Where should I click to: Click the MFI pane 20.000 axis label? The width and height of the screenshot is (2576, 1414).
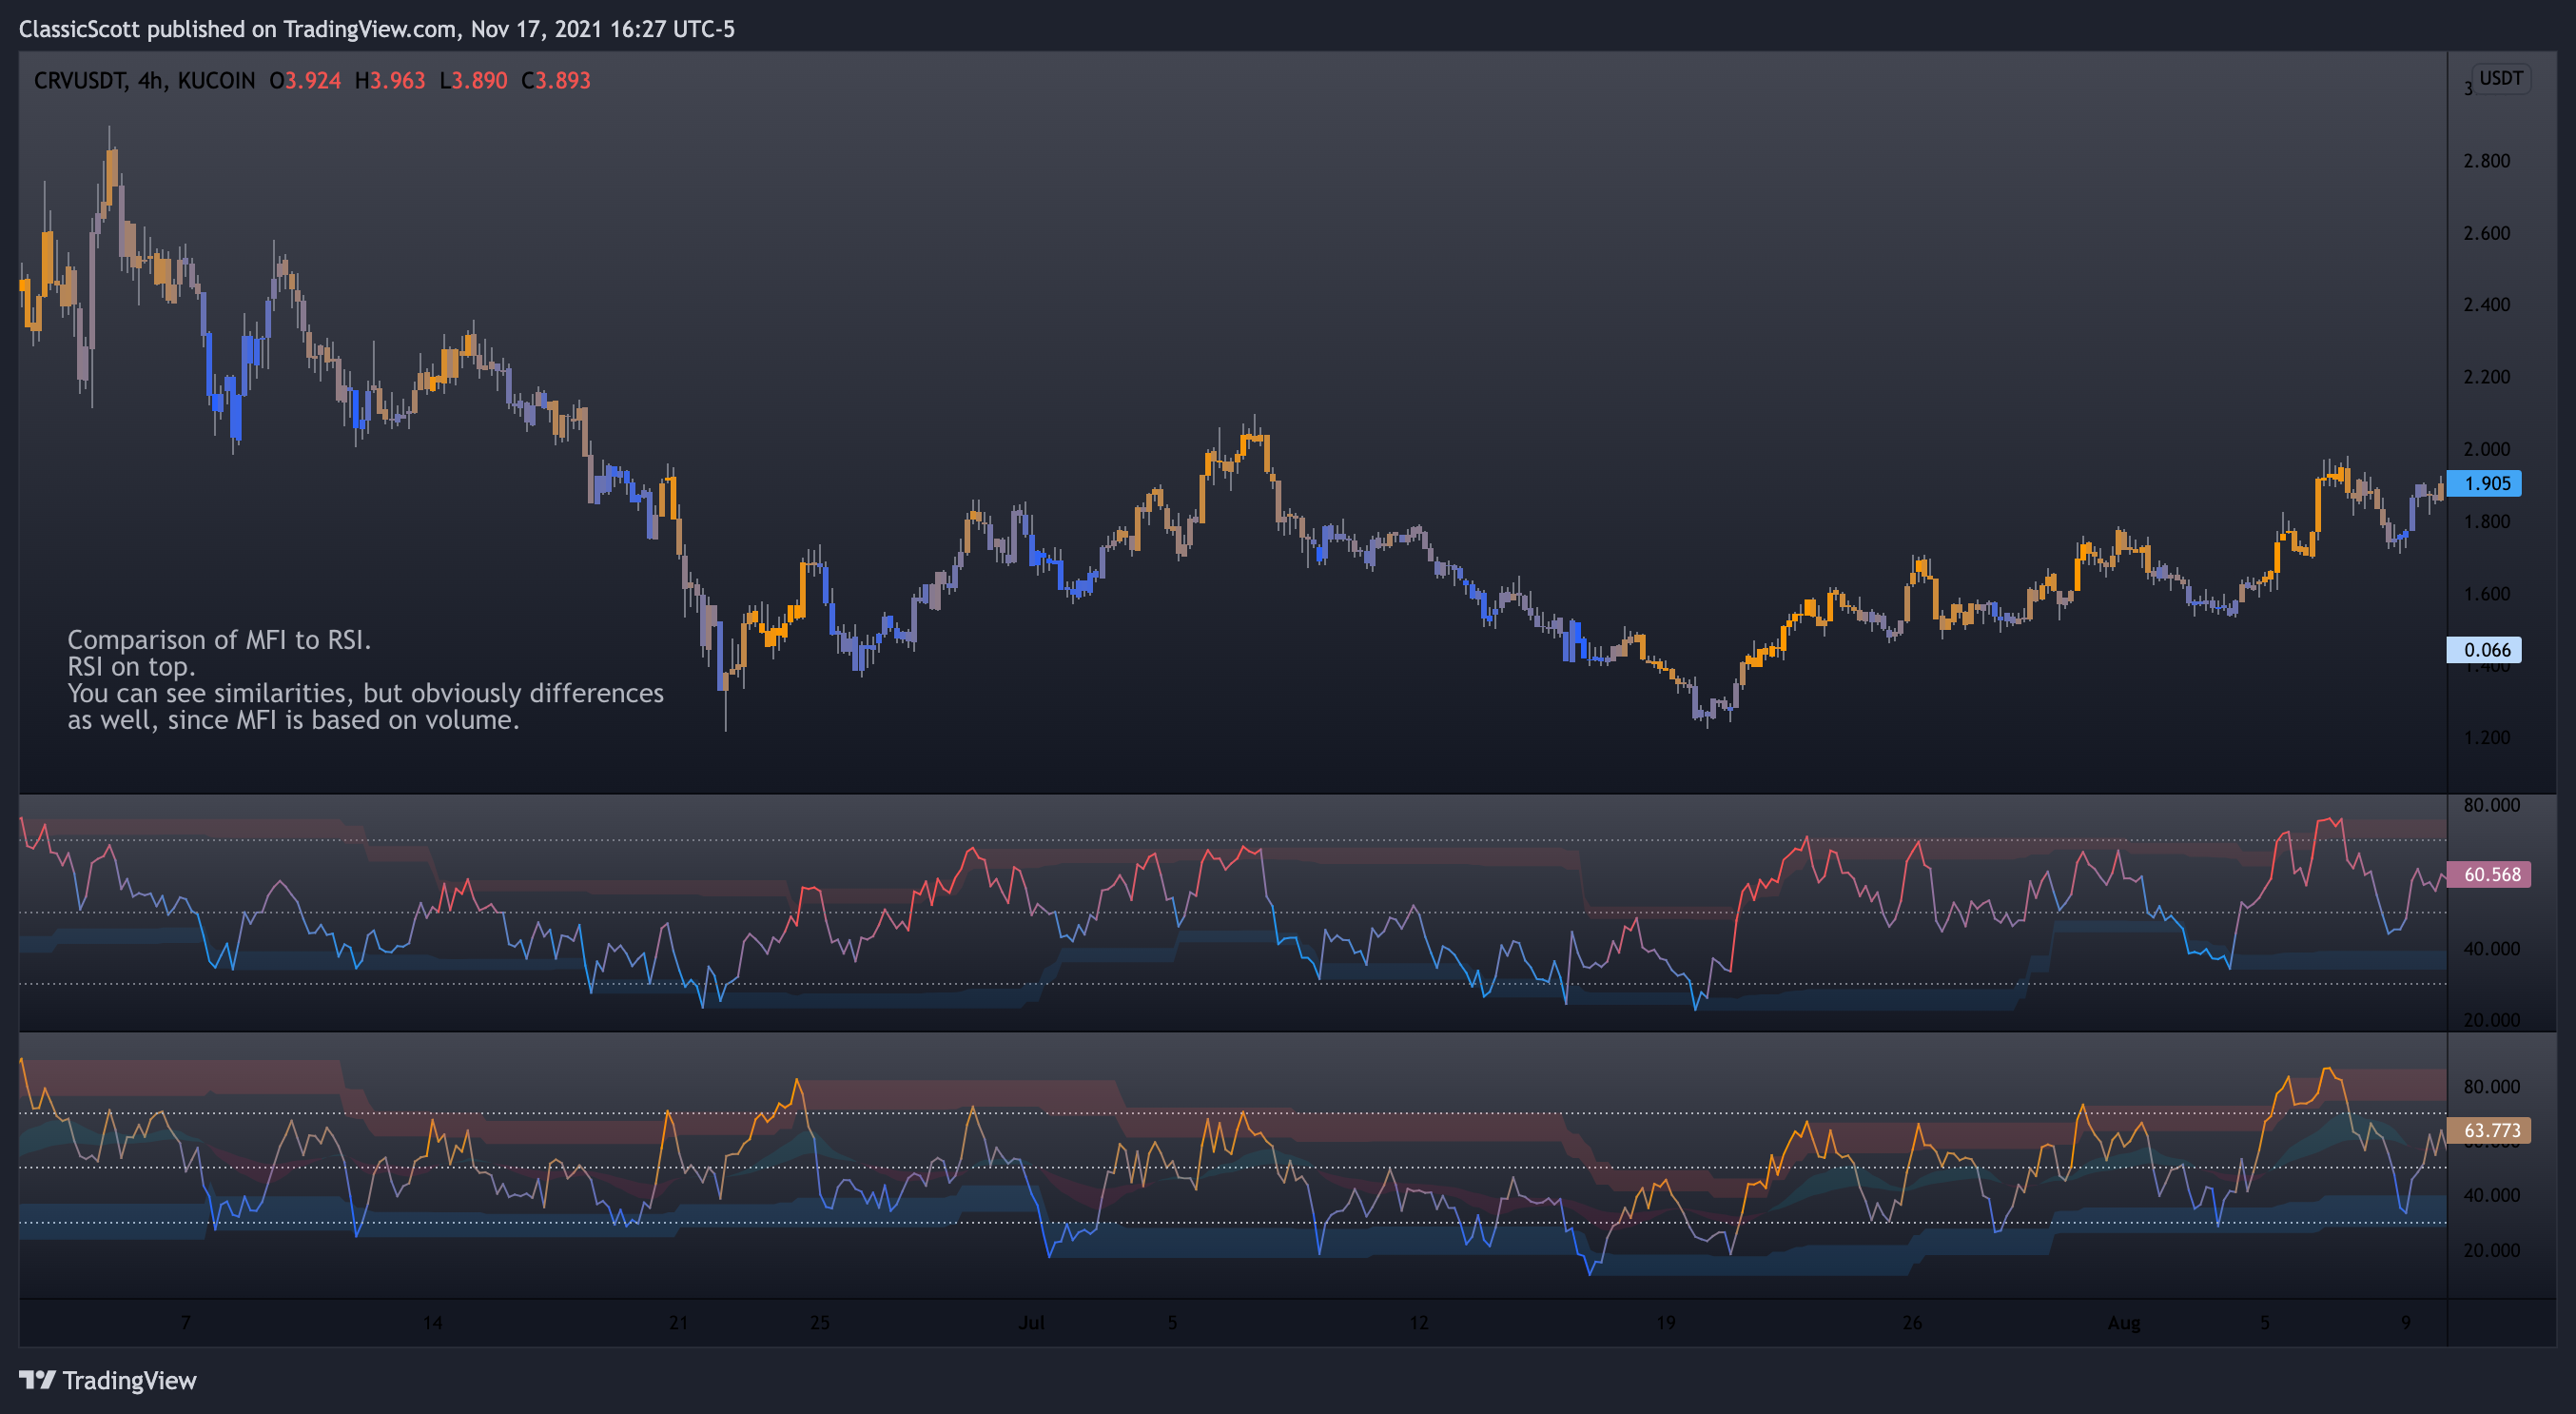[x=2492, y=1250]
